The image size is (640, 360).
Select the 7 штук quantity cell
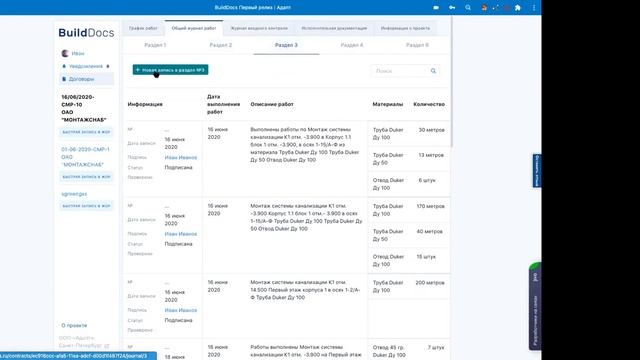tap(436, 347)
